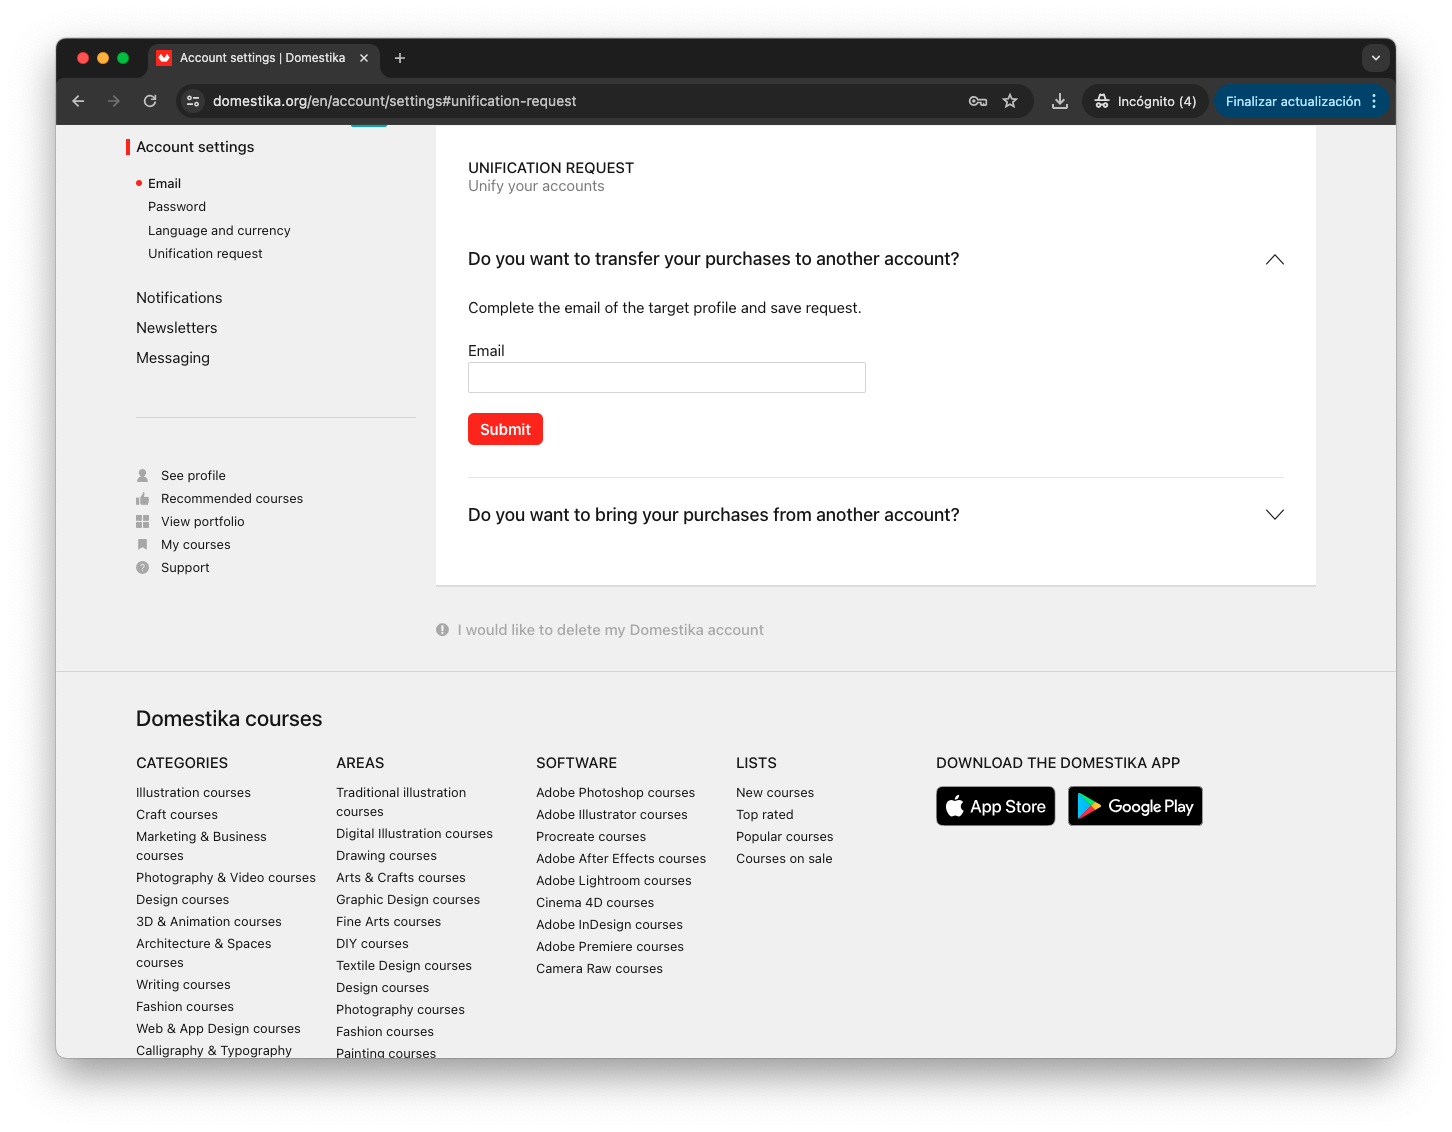
Task: Click the My courses bookmark icon
Action: pos(143,545)
